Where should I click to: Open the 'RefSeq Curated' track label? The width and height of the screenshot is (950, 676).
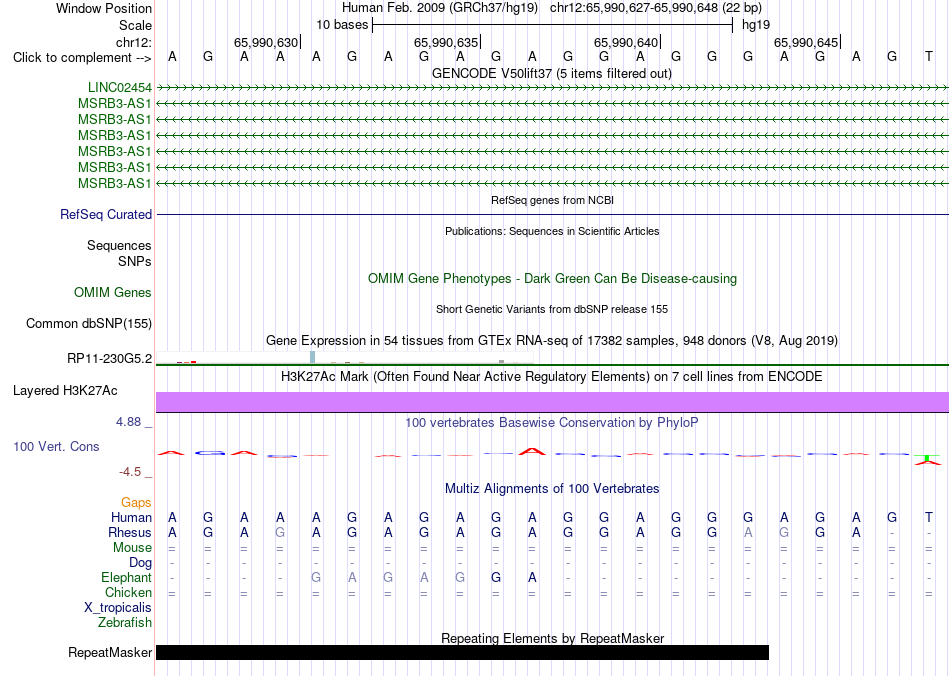click(106, 214)
